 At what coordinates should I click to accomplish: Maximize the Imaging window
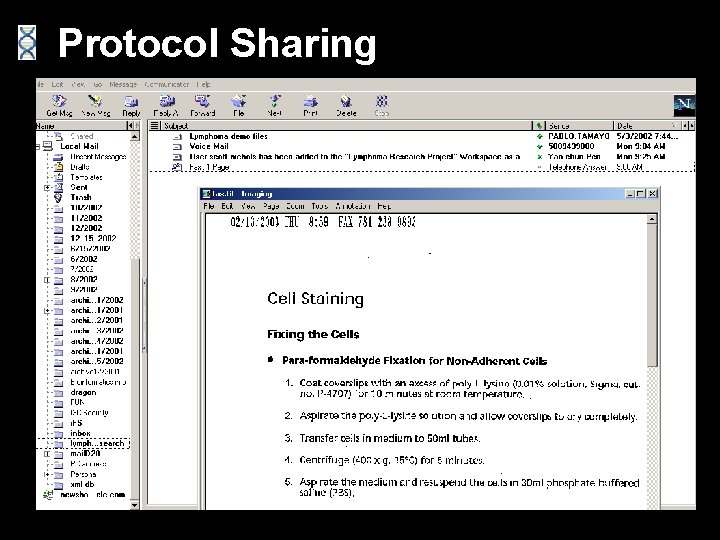point(641,194)
